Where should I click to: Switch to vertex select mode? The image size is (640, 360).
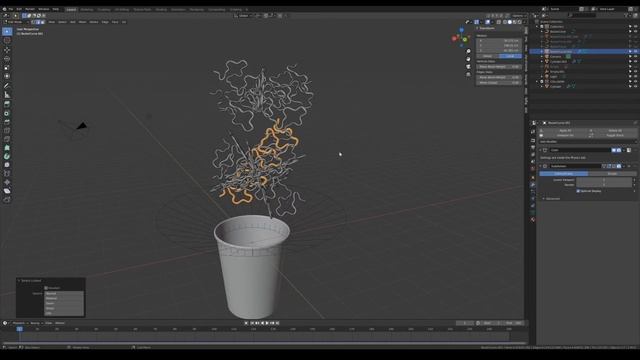pyautogui.click(x=33, y=22)
